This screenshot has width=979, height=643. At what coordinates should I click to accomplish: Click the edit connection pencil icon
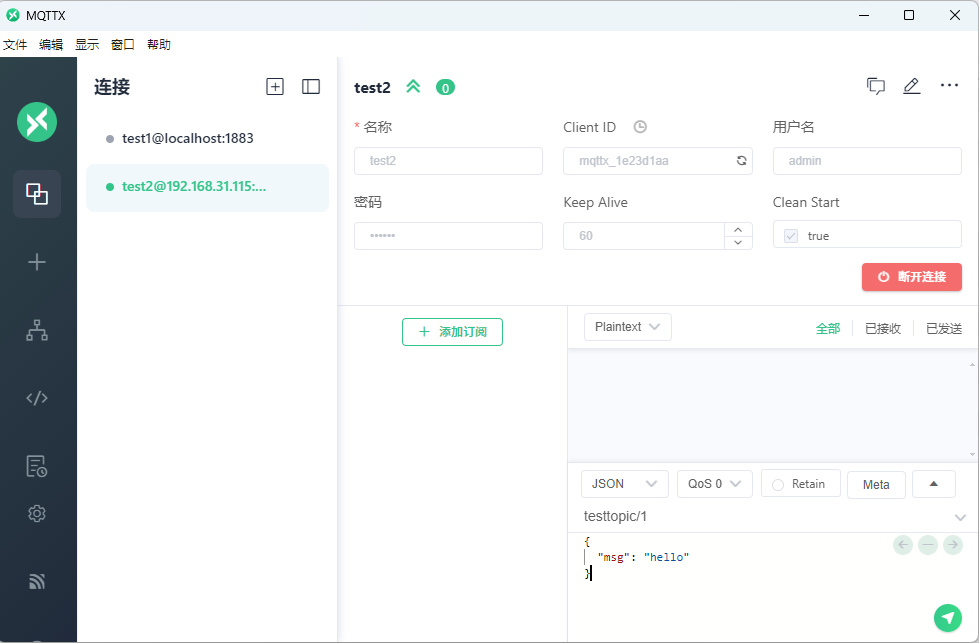911,86
